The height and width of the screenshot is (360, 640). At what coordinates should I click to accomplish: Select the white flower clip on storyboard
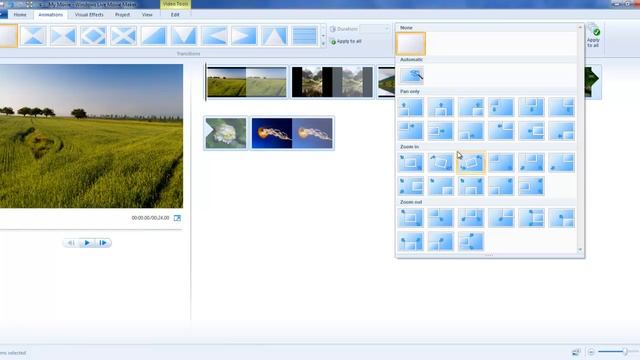point(226,133)
